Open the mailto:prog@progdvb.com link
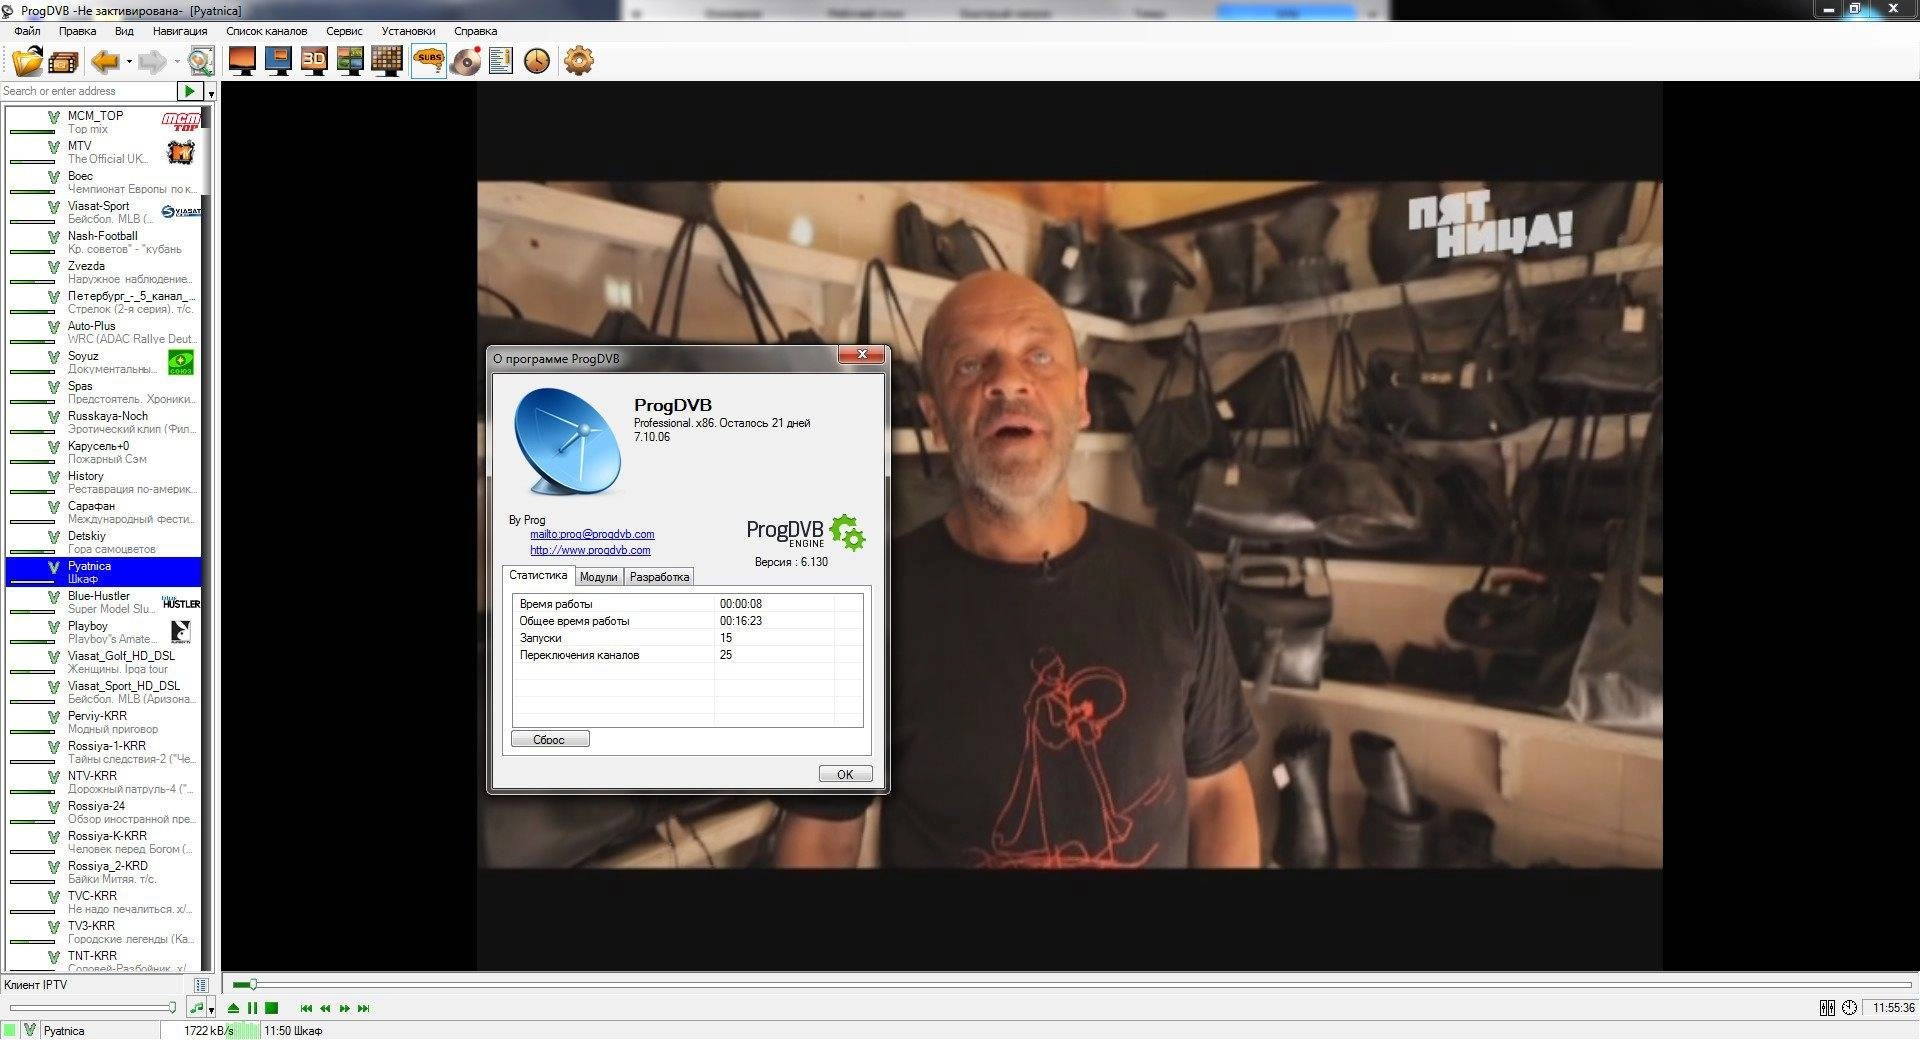This screenshot has width=1920, height=1040. click(592, 534)
